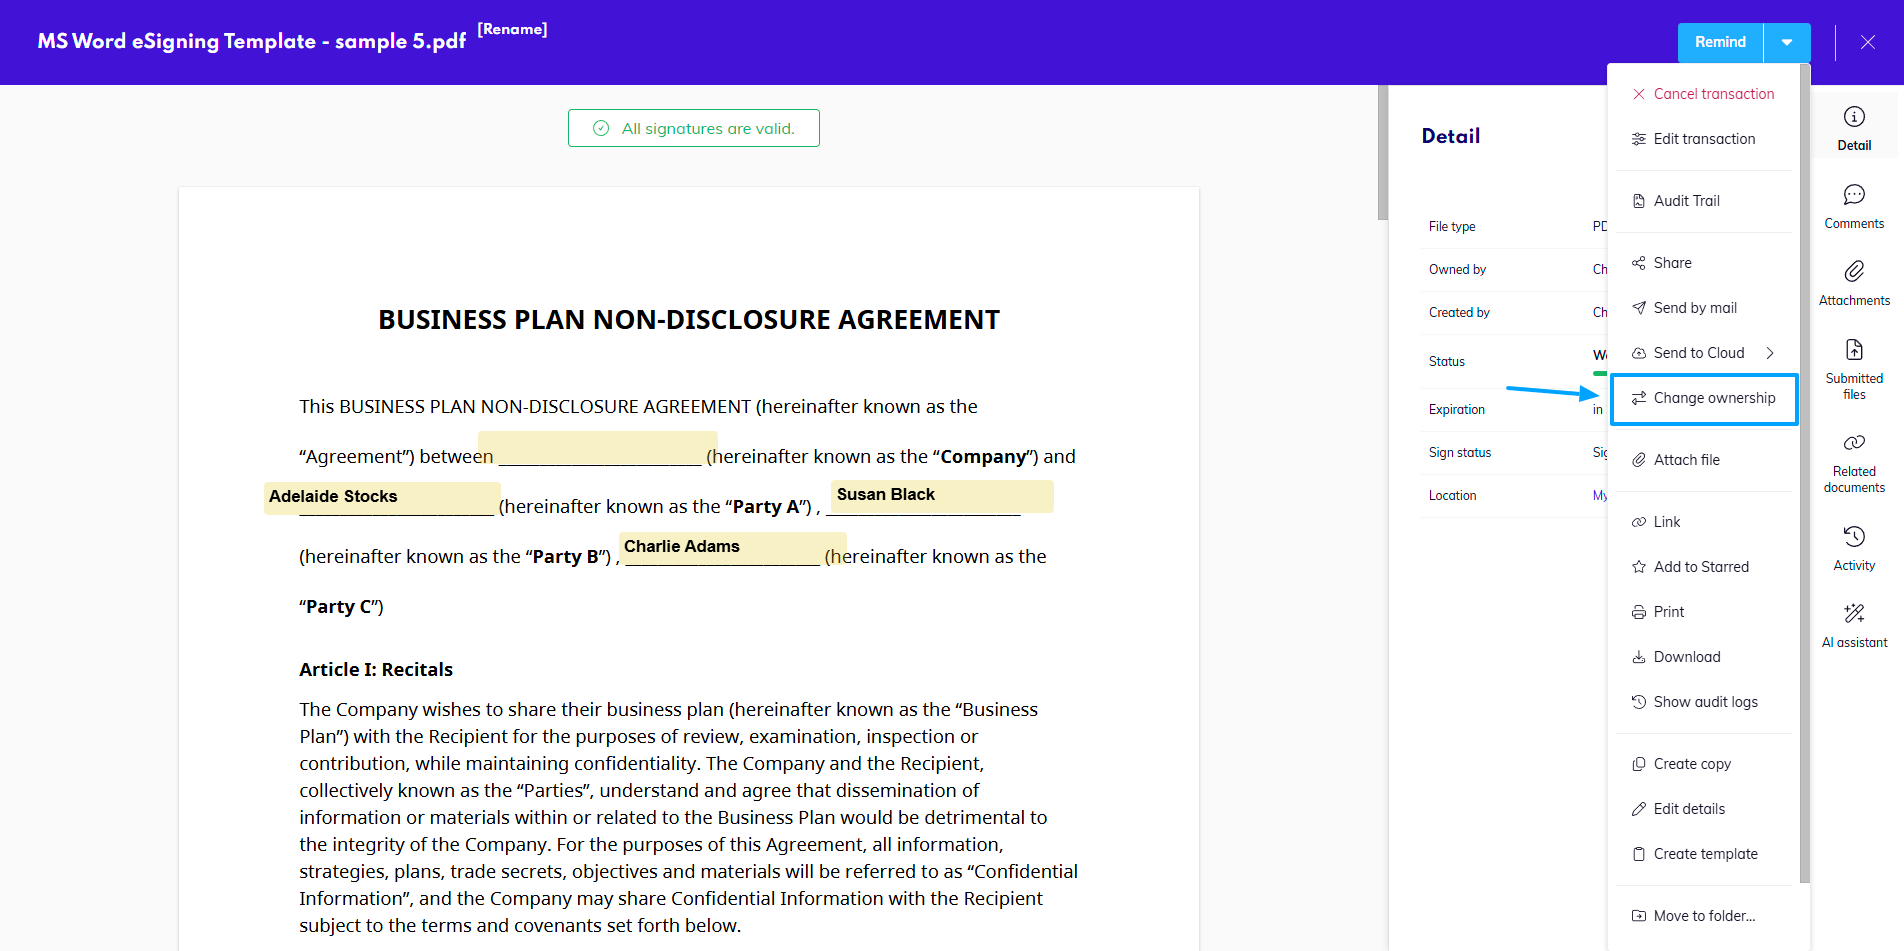Show Related documents panel

[x=1853, y=462]
